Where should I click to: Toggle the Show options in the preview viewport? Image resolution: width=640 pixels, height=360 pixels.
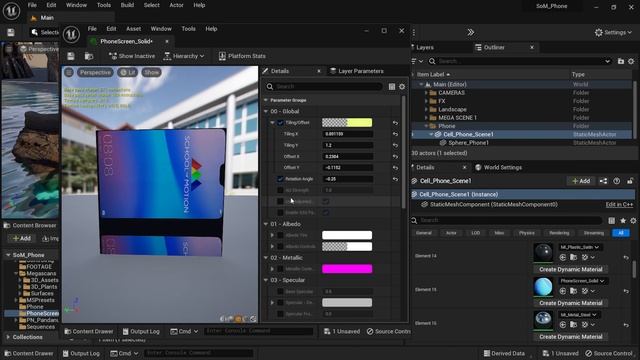click(x=151, y=72)
